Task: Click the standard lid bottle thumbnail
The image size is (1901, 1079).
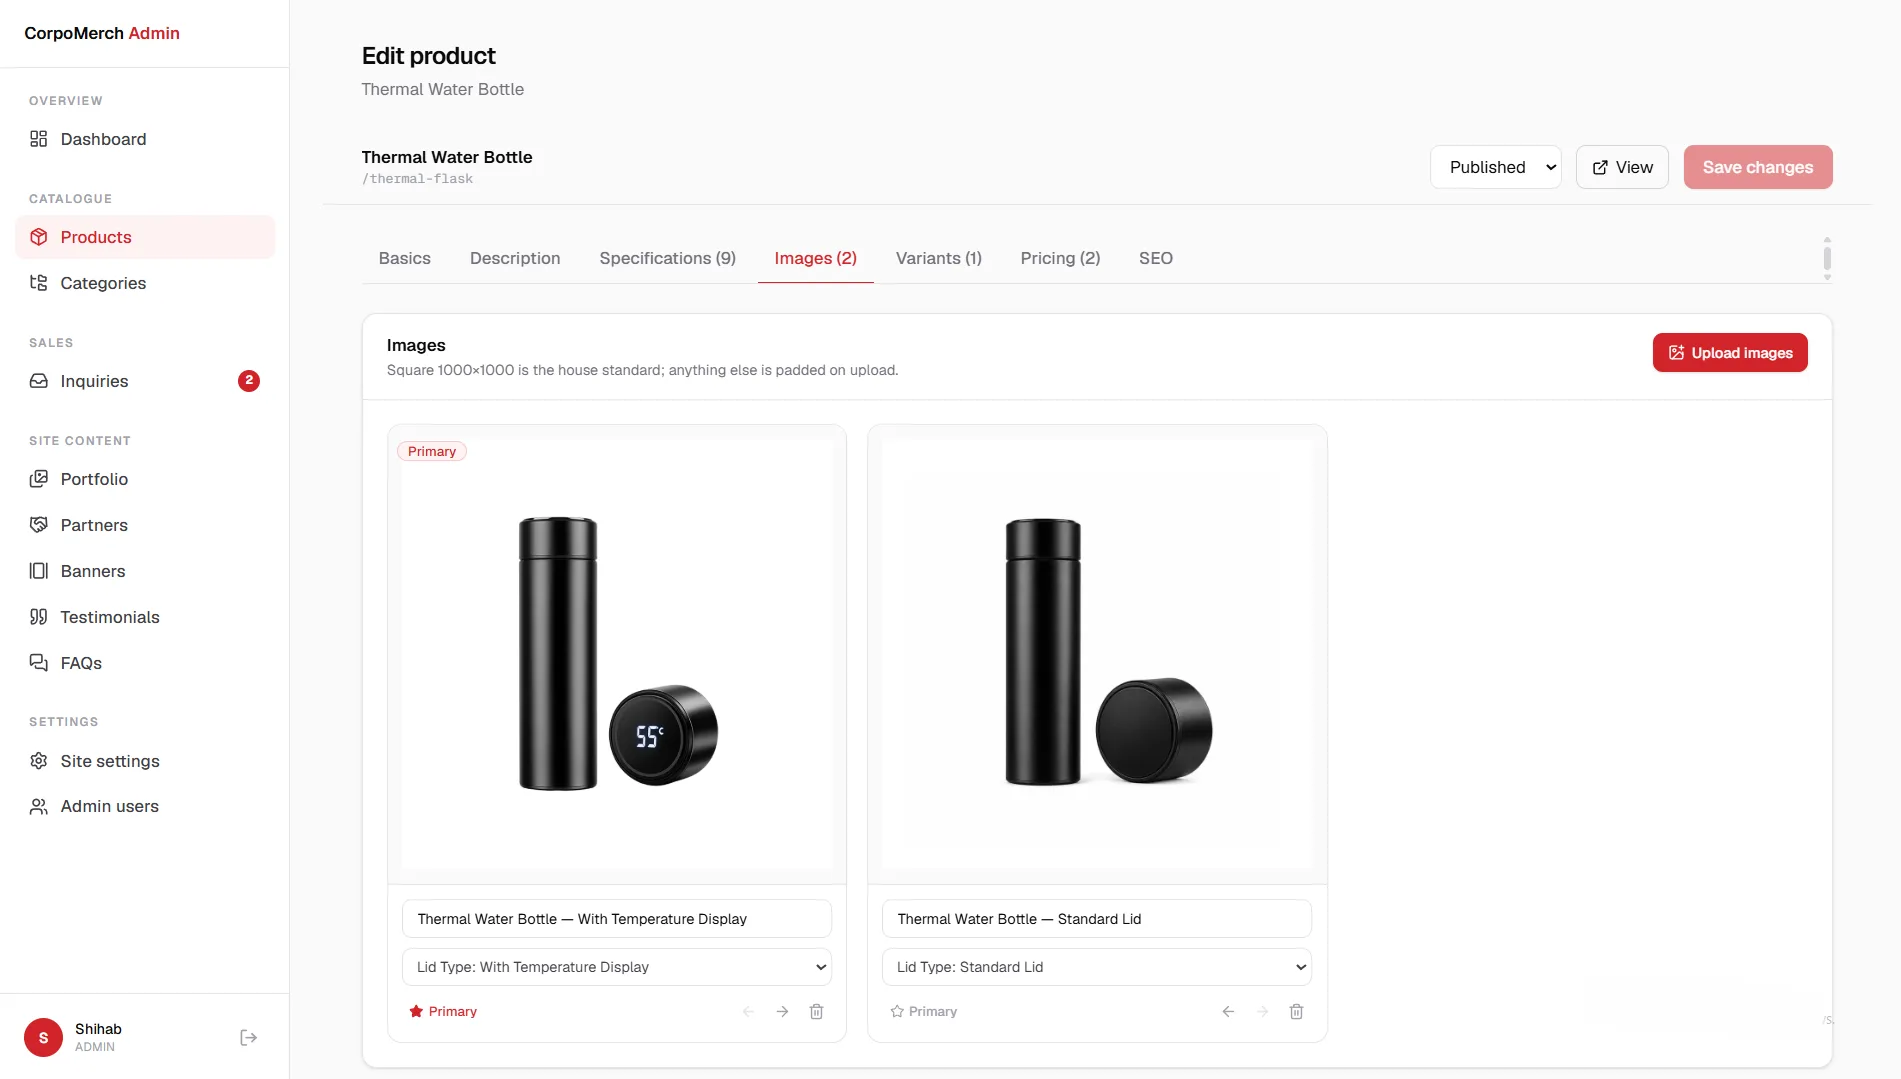Action: (1097, 654)
